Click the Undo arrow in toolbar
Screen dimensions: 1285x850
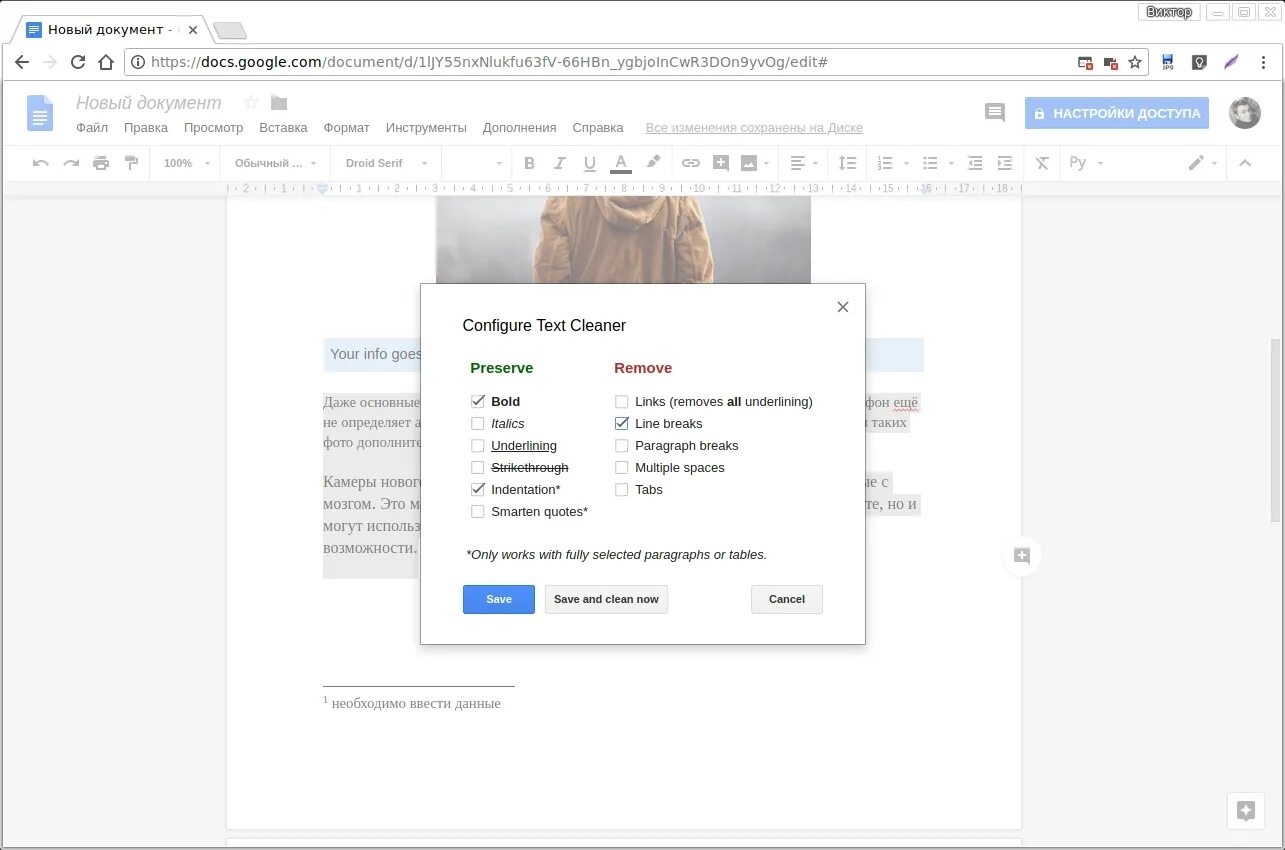click(41, 163)
